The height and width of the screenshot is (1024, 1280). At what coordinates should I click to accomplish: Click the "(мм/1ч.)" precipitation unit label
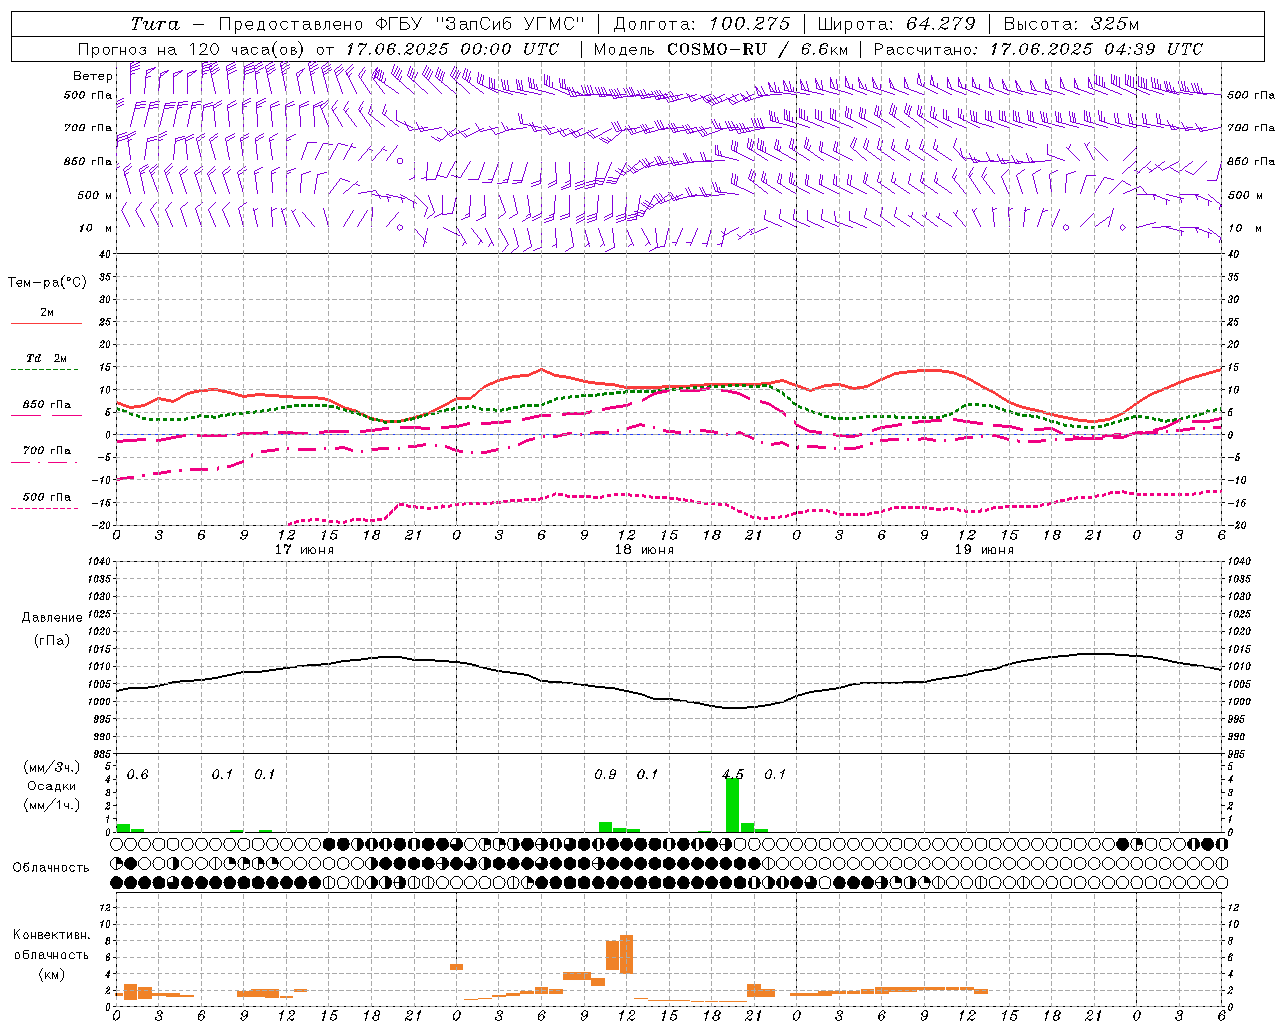[51, 804]
